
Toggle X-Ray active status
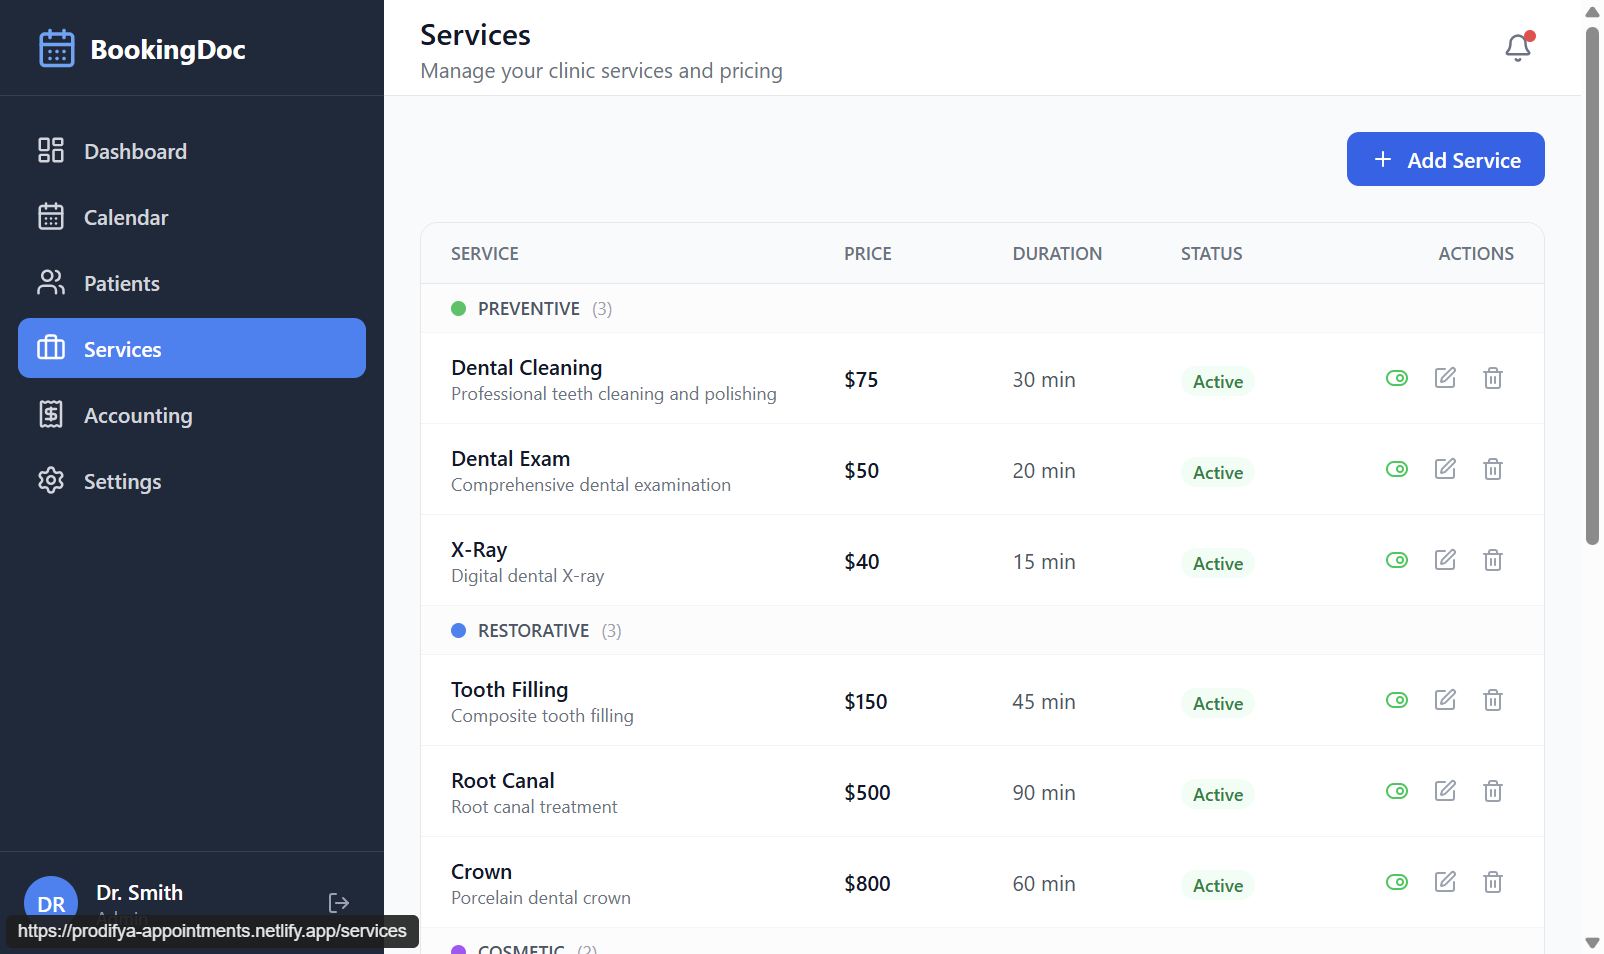pos(1397,560)
